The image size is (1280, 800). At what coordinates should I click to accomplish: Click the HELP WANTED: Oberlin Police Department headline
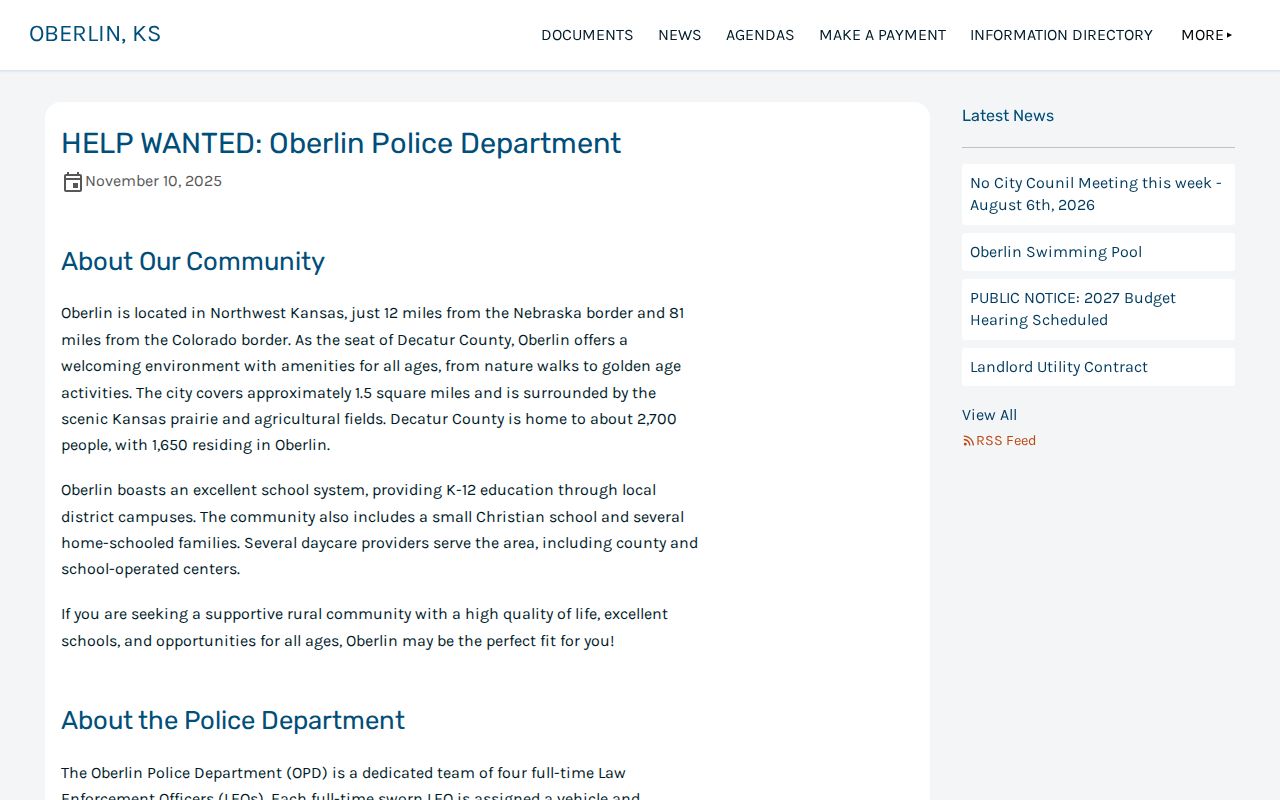[341, 143]
